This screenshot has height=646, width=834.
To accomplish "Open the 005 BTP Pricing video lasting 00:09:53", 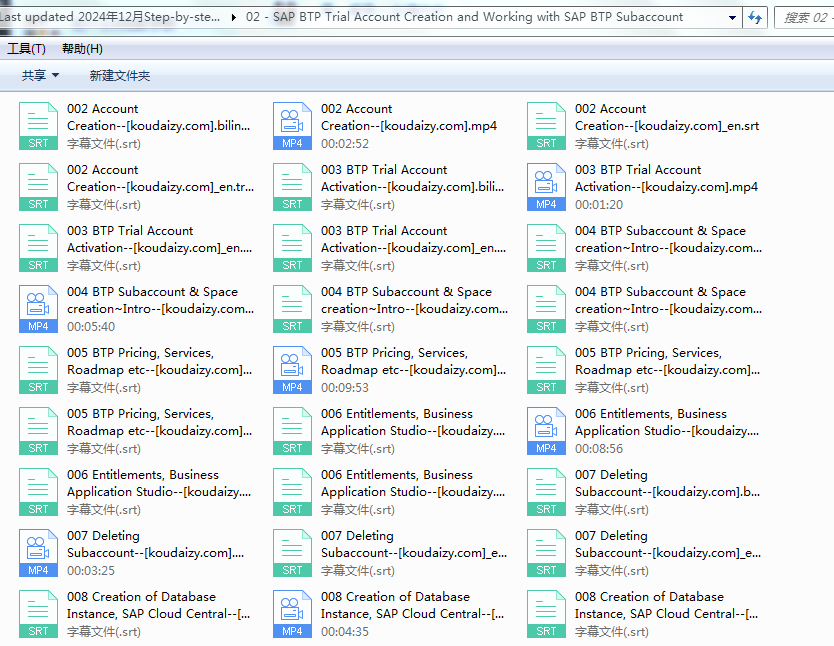I will click(292, 370).
